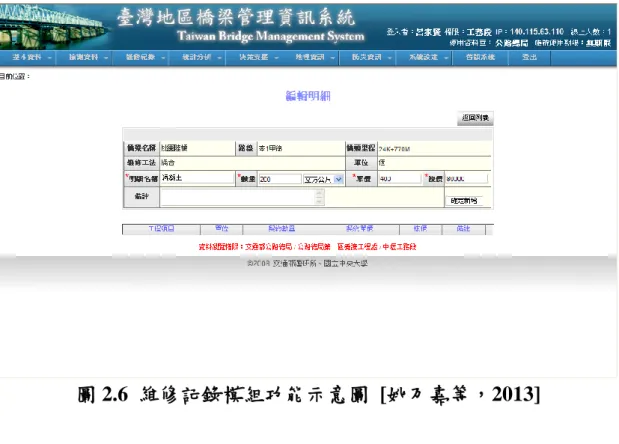Open the 系統設定 navigation menu
Image resolution: width=619 pixels, height=444 pixels.
coord(424,57)
